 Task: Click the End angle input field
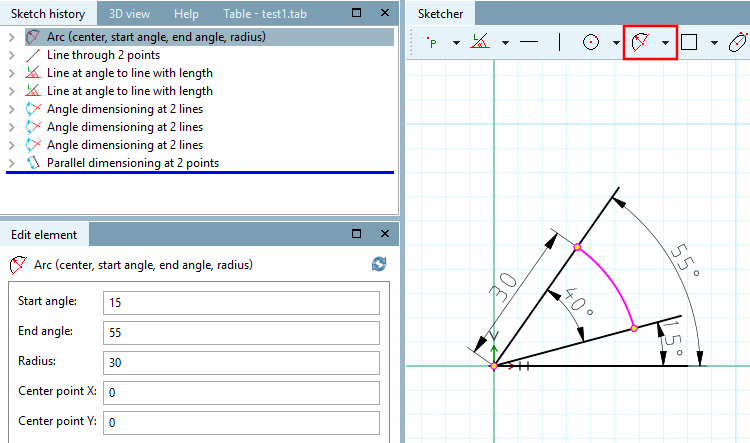point(241,333)
